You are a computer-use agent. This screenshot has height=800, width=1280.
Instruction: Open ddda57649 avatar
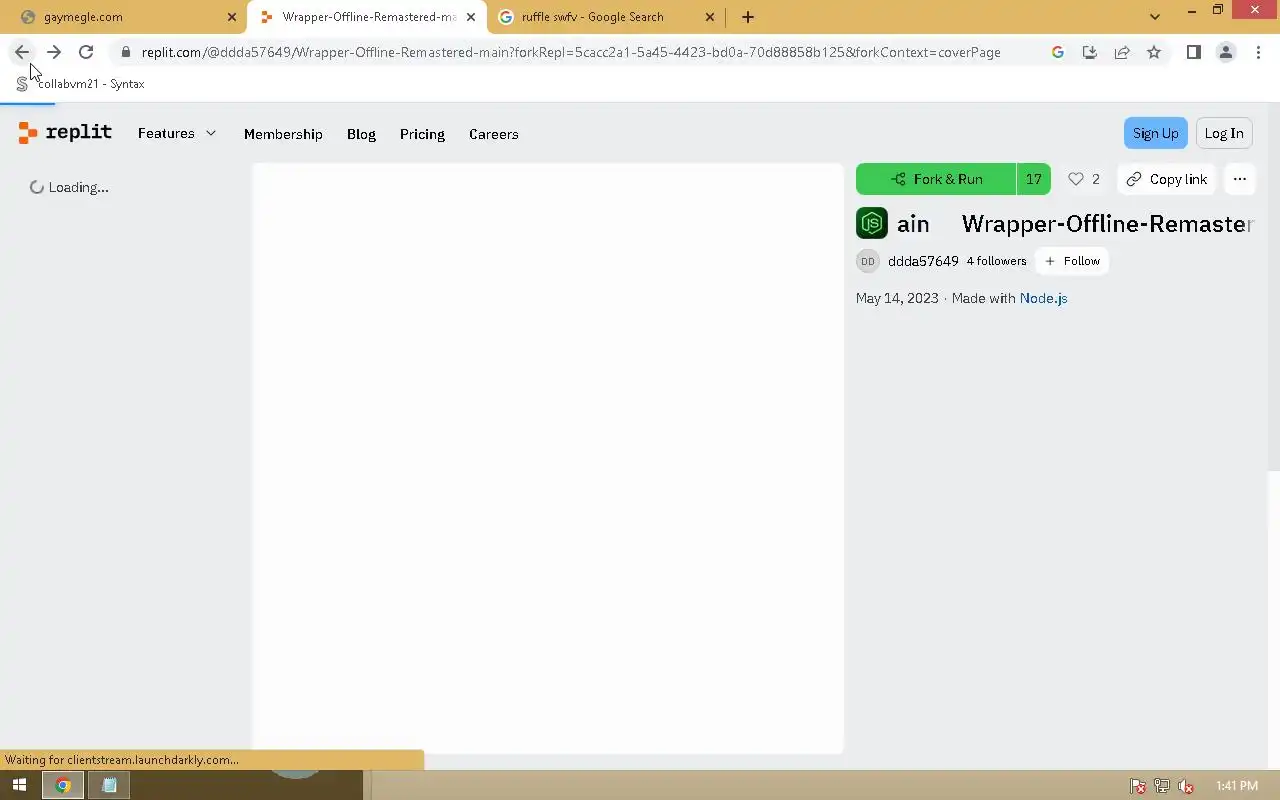pyautogui.click(x=867, y=261)
